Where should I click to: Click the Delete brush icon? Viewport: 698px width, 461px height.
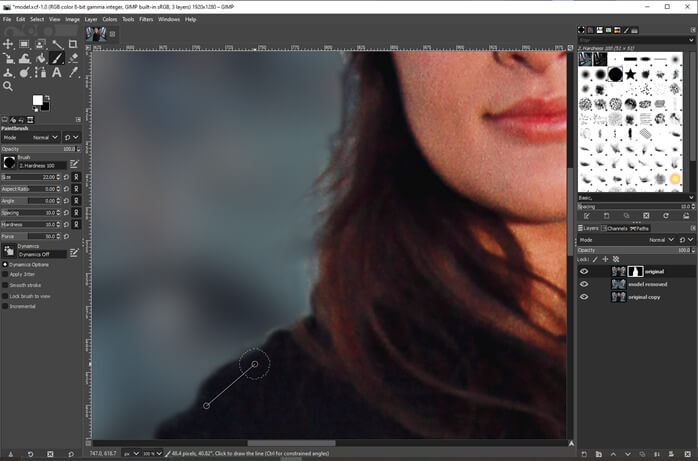point(646,216)
